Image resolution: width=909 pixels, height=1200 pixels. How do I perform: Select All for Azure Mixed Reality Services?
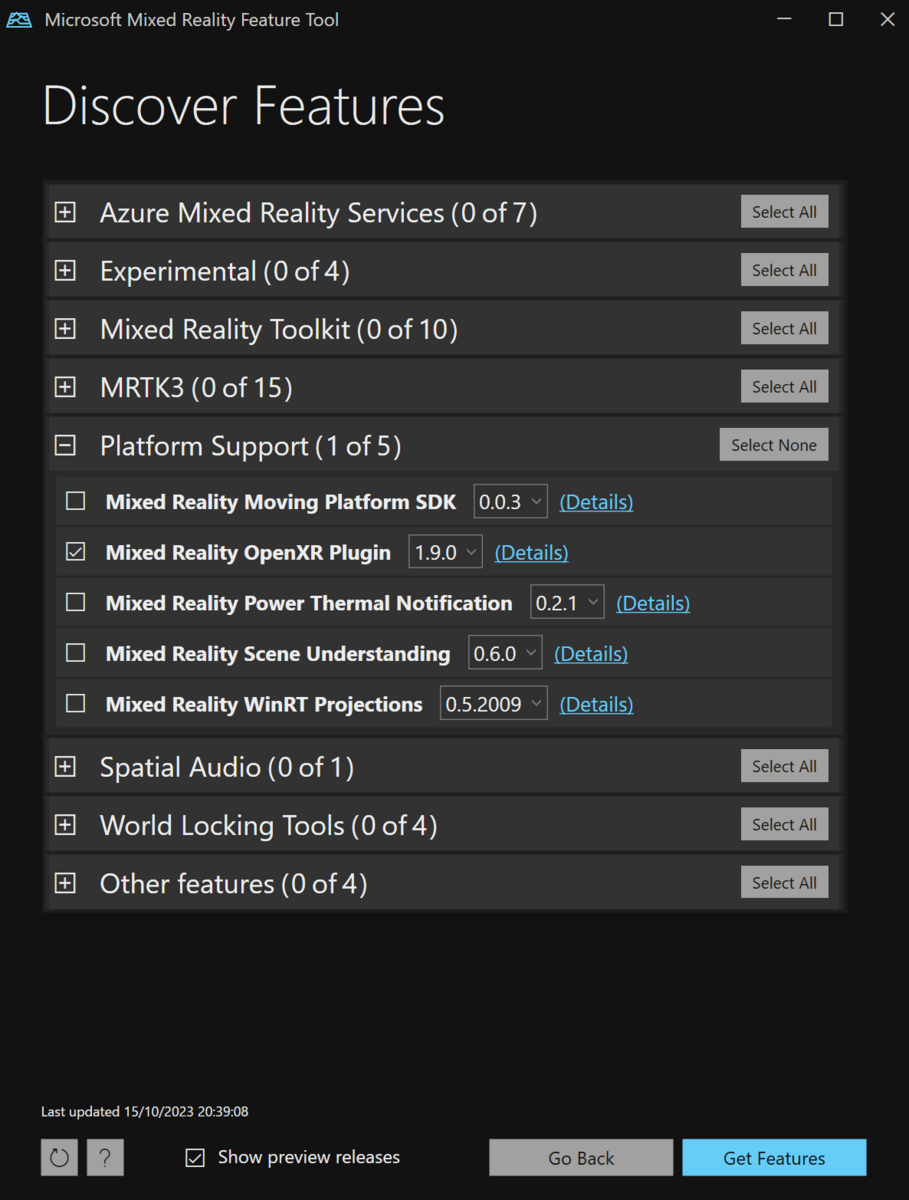click(784, 212)
